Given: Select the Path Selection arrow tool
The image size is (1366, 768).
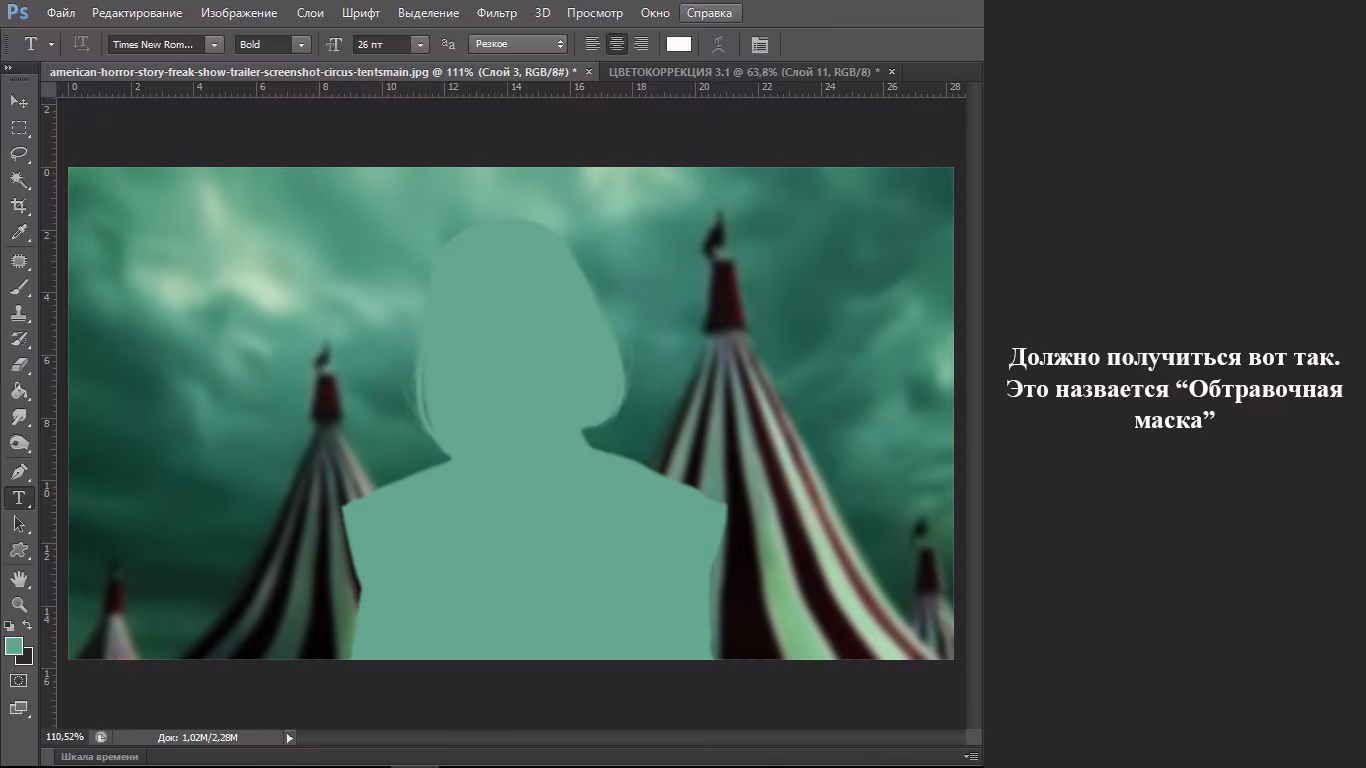Looking at the screenshot, I should tap(19, 523).
